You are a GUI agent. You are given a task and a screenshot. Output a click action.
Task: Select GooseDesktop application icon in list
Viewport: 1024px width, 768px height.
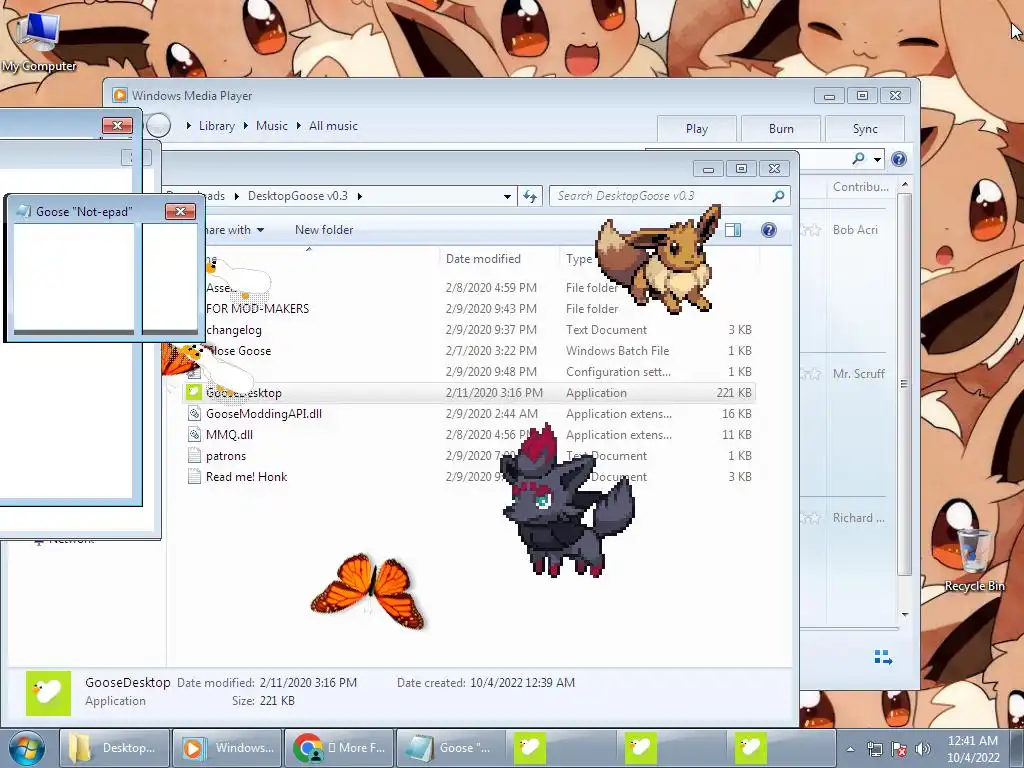coord(193,392)
